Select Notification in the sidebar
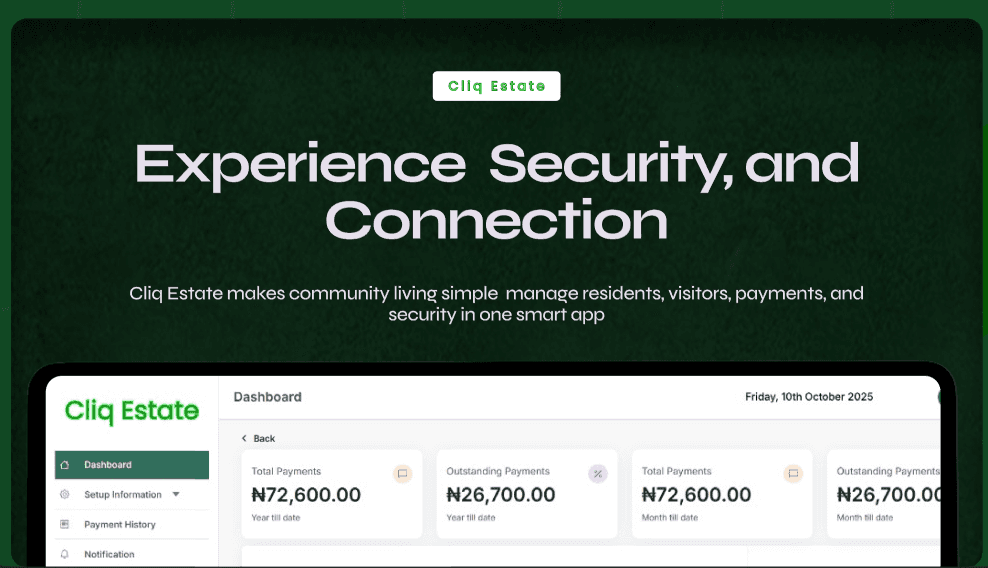The width and height of the screenshot is (988, 568). pos(132,554)
